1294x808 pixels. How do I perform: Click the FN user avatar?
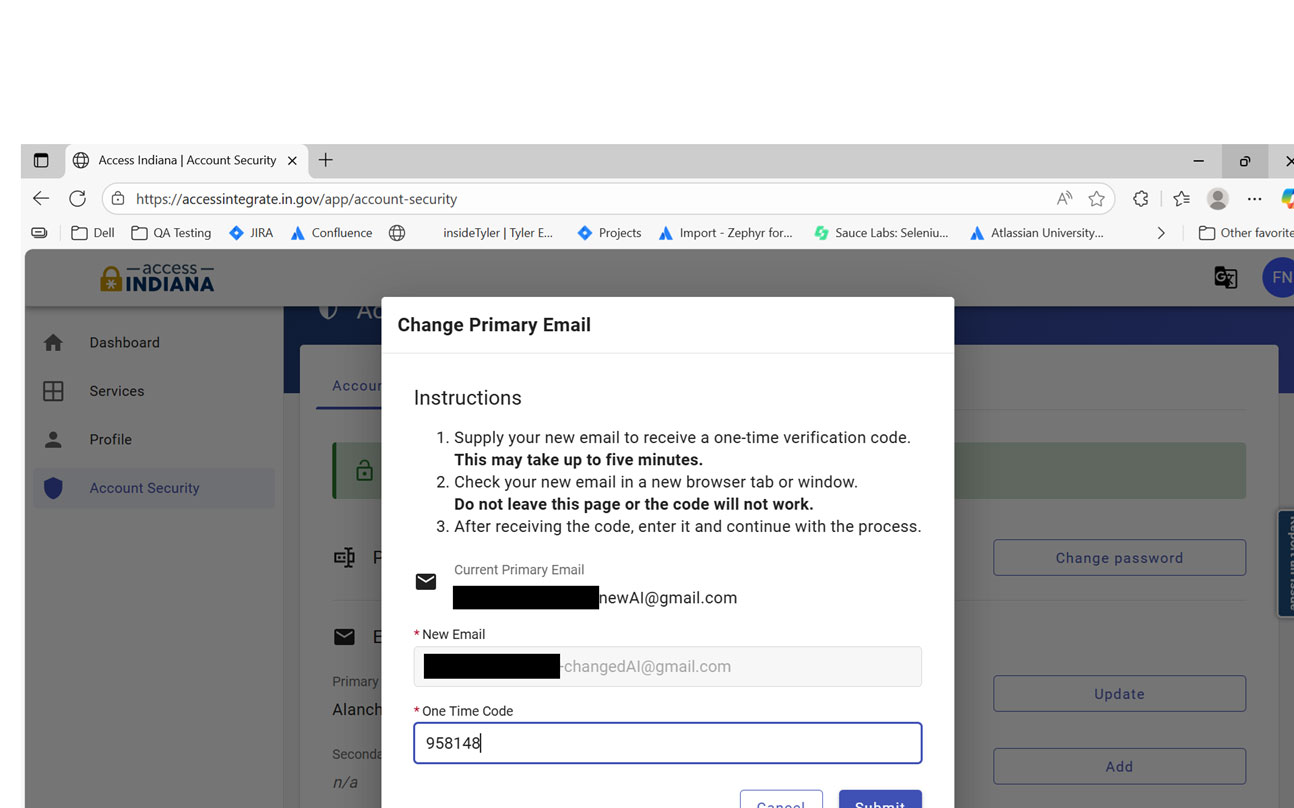1279,278
